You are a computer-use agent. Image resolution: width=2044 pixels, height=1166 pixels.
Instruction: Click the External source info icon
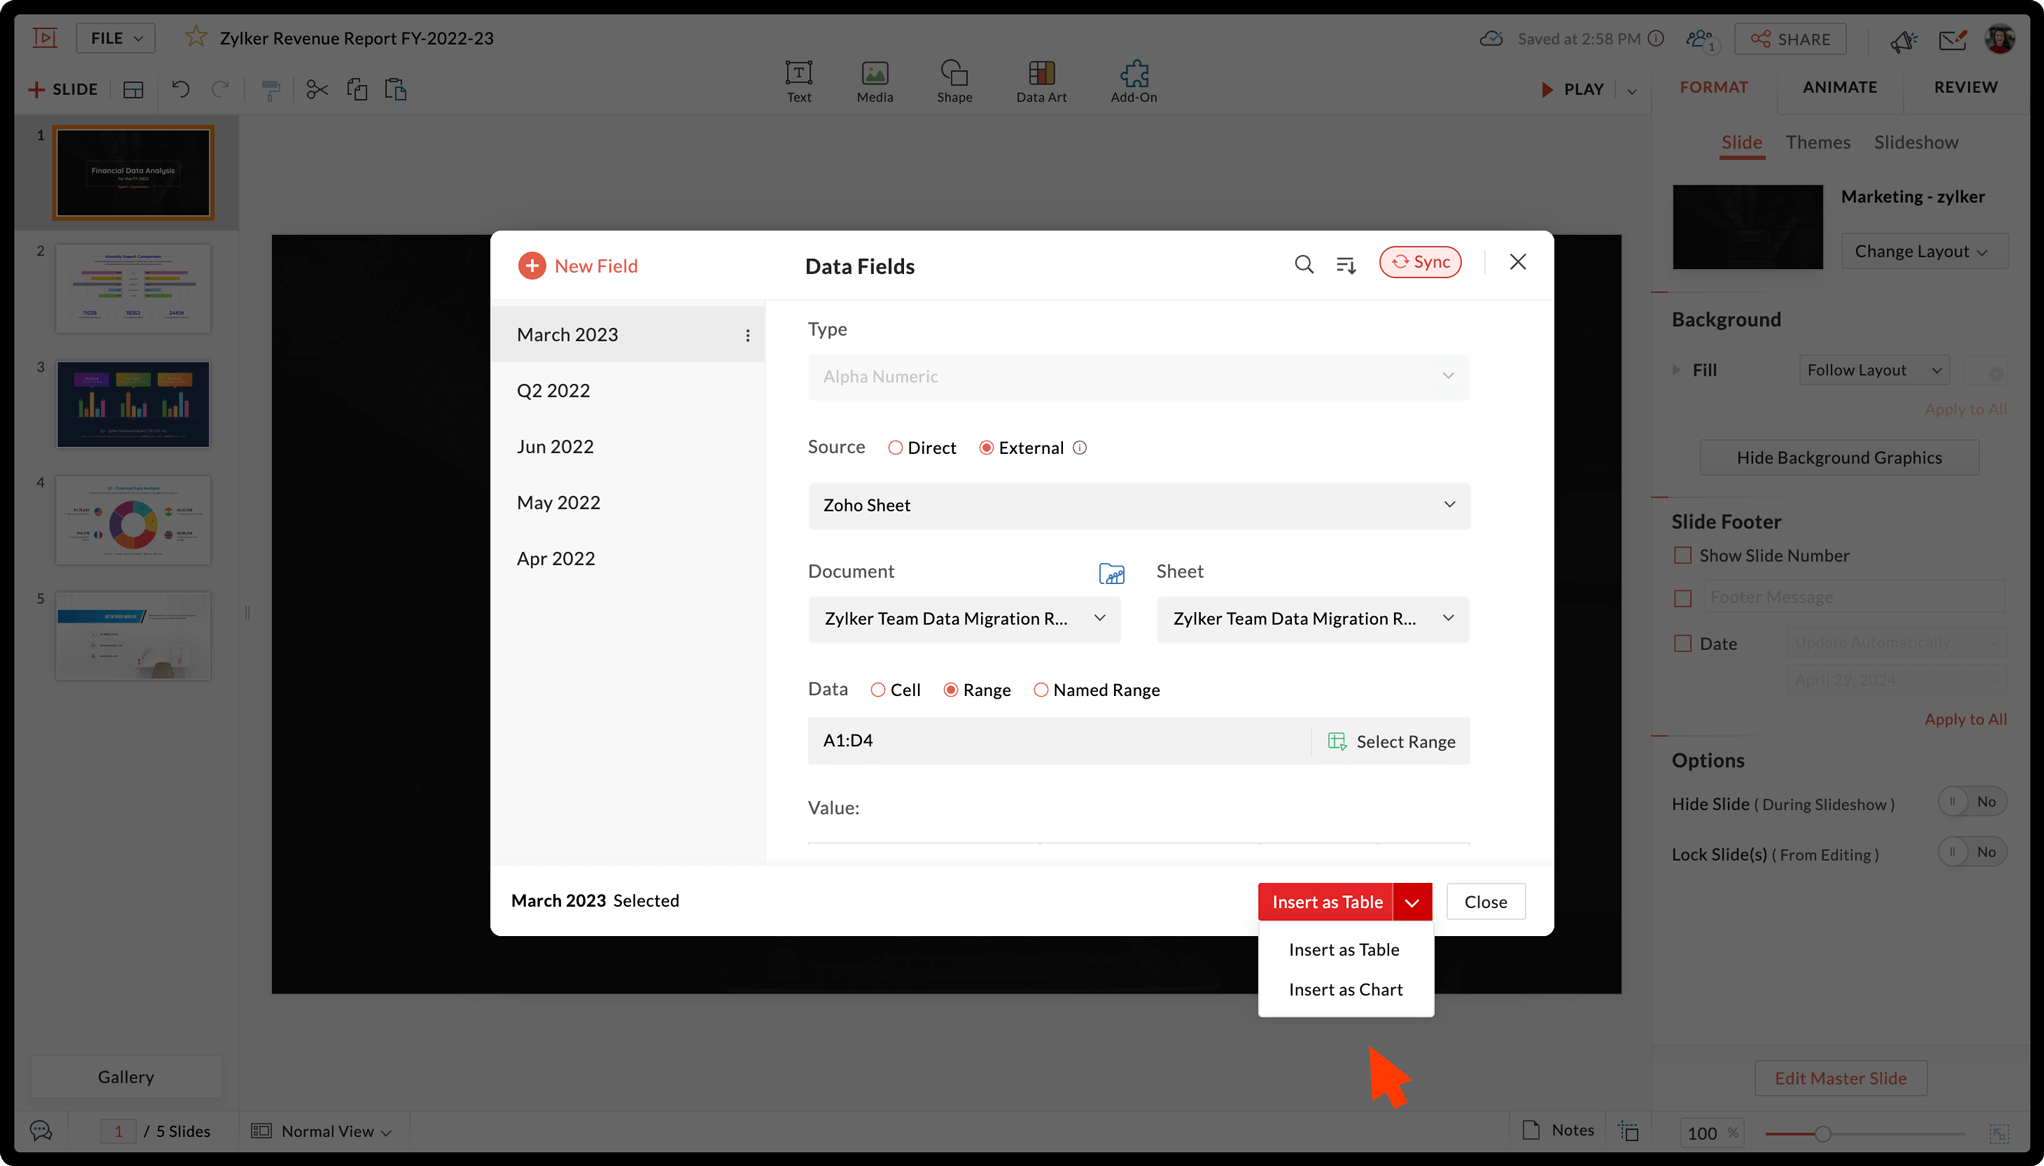[1079, 448]
